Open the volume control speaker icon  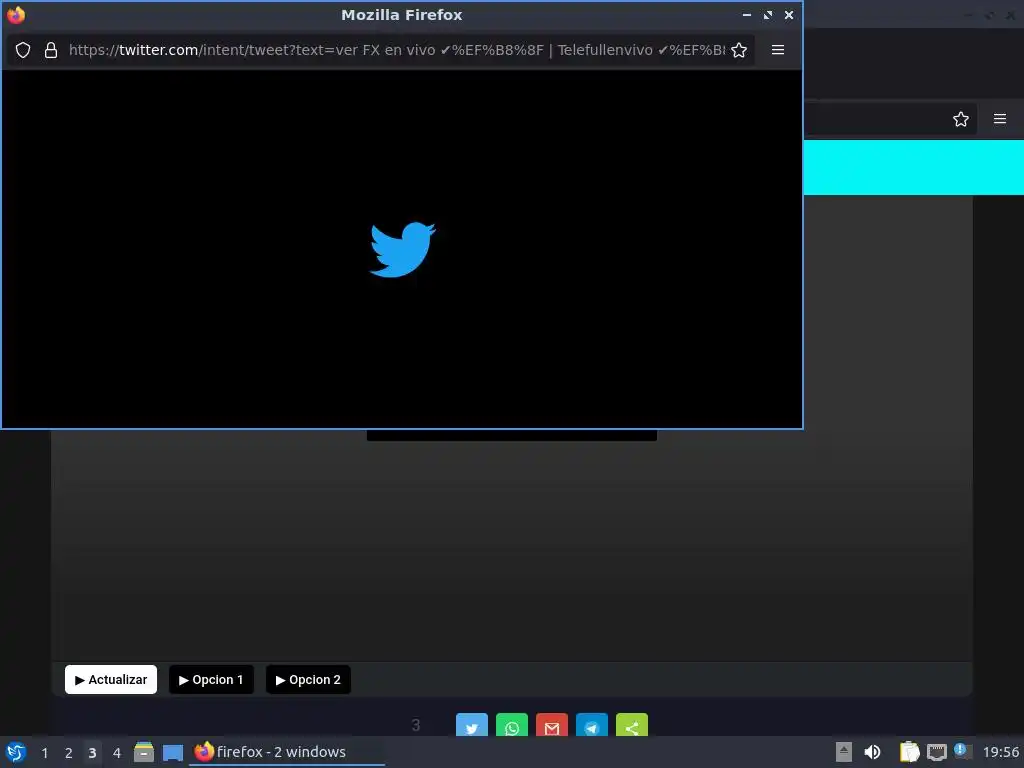pyautogui.click(x=872, y=752)
